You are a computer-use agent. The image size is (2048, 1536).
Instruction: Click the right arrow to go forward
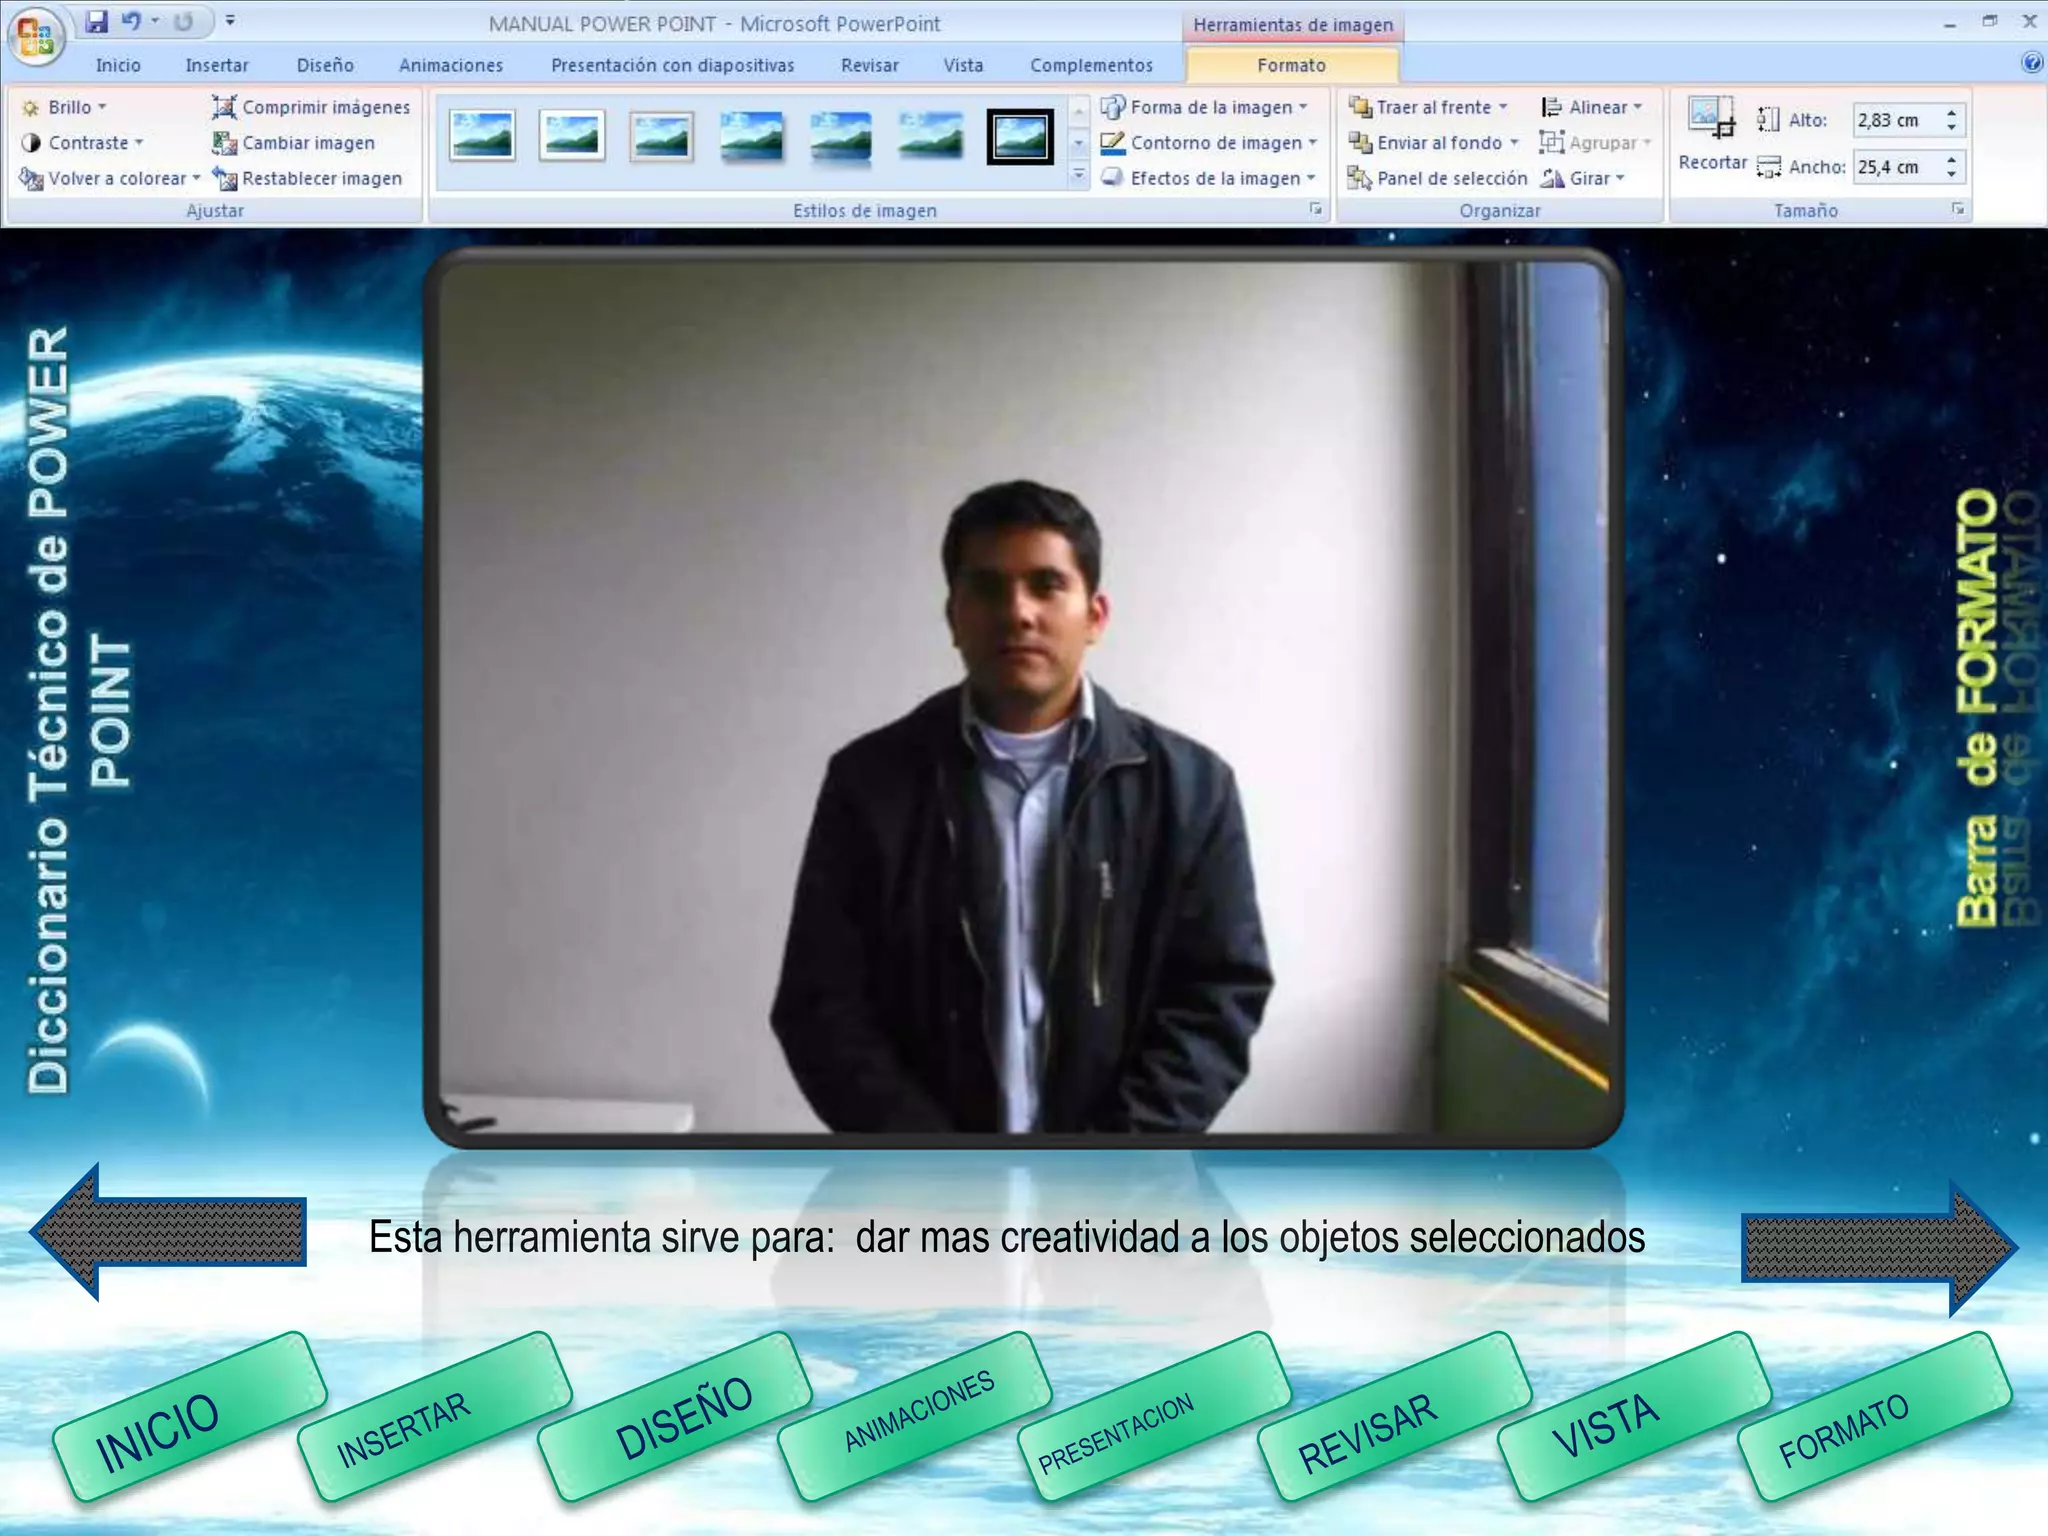[x=1880, y=1247]
